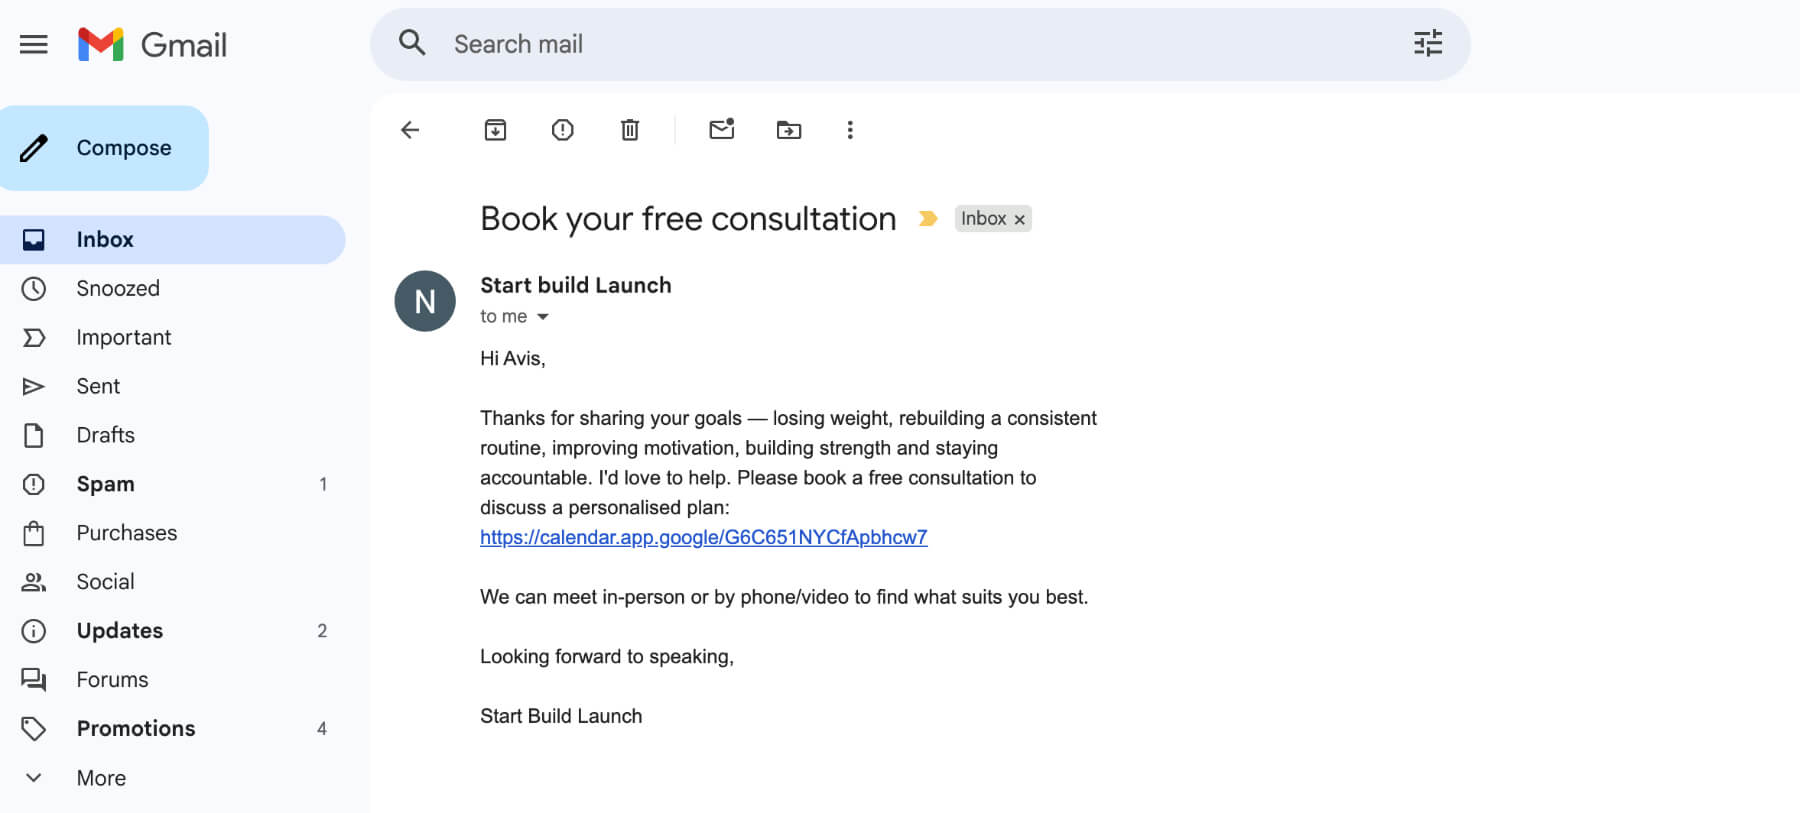Open the more options overflow menu
Screen dimensions: 1800x813
(849, 130)
